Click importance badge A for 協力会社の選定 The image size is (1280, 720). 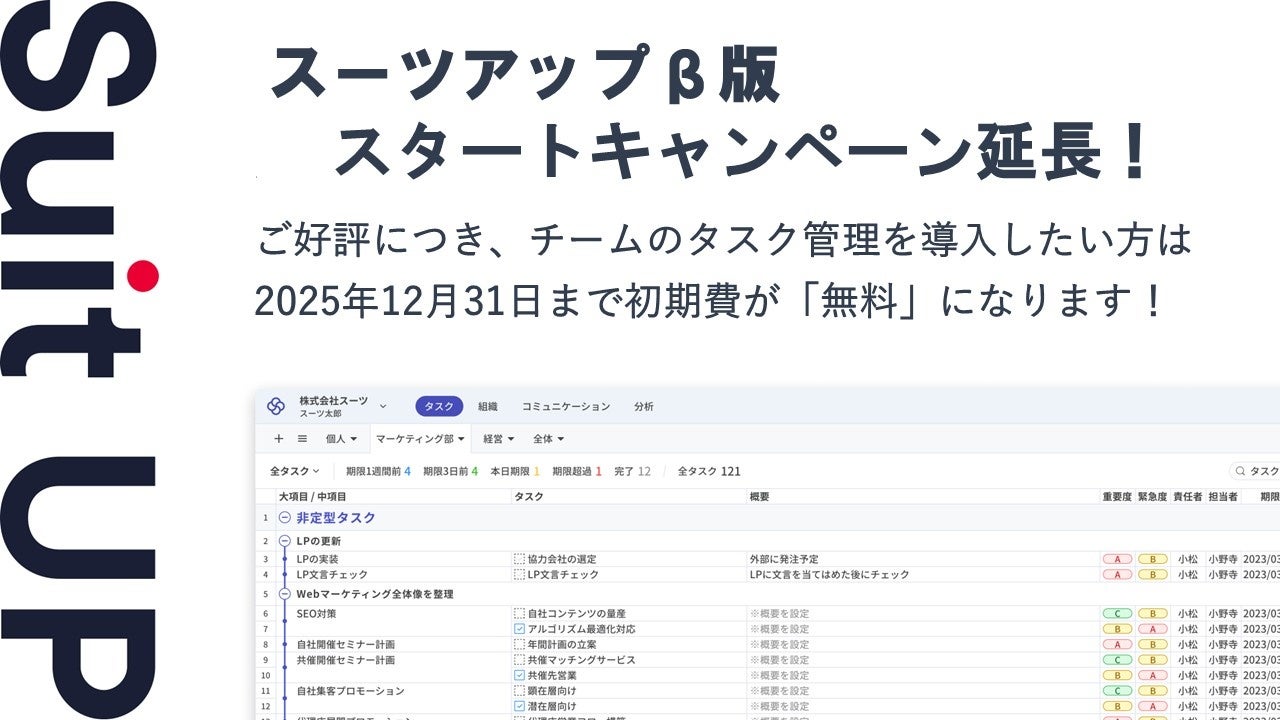pyautogui.click(x=1117, y=559)
